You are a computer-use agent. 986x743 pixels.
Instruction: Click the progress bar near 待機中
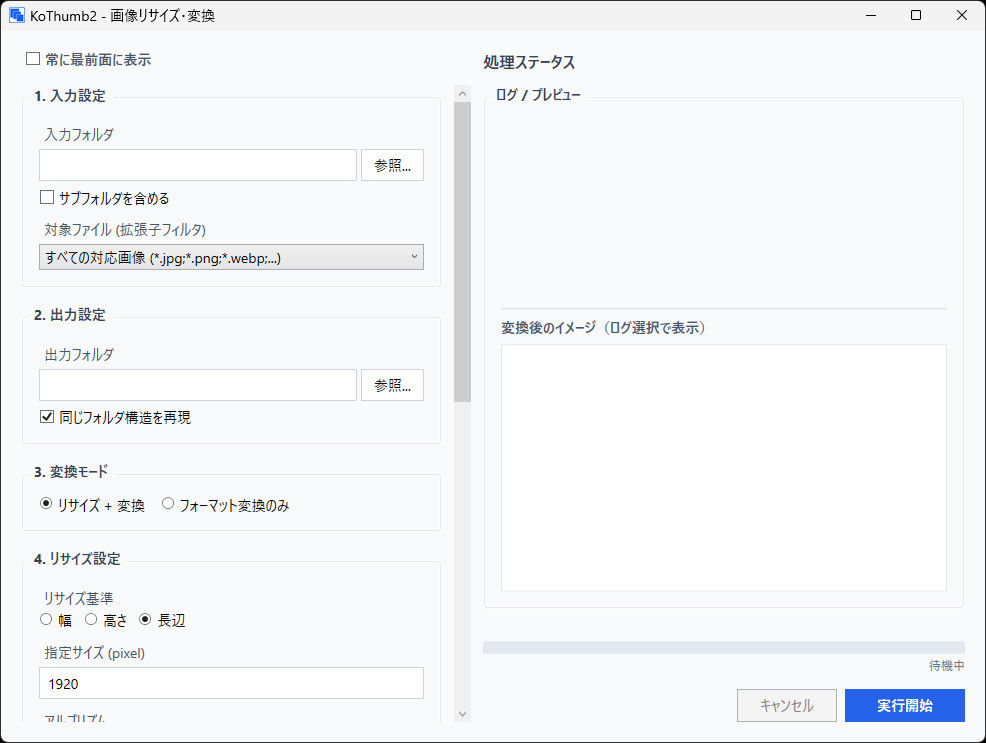(x=723, y=645)
